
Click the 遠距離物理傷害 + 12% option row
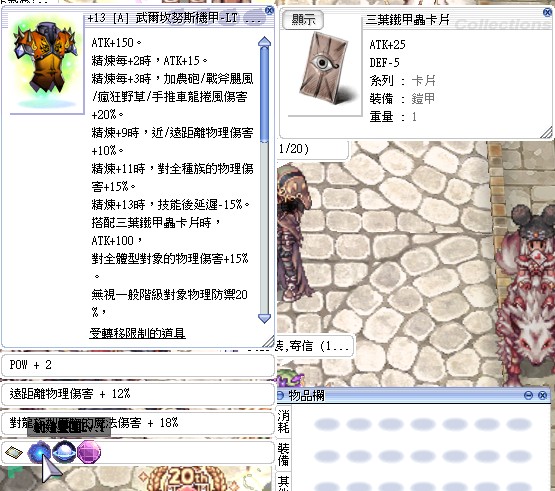[x=138, y=394]
